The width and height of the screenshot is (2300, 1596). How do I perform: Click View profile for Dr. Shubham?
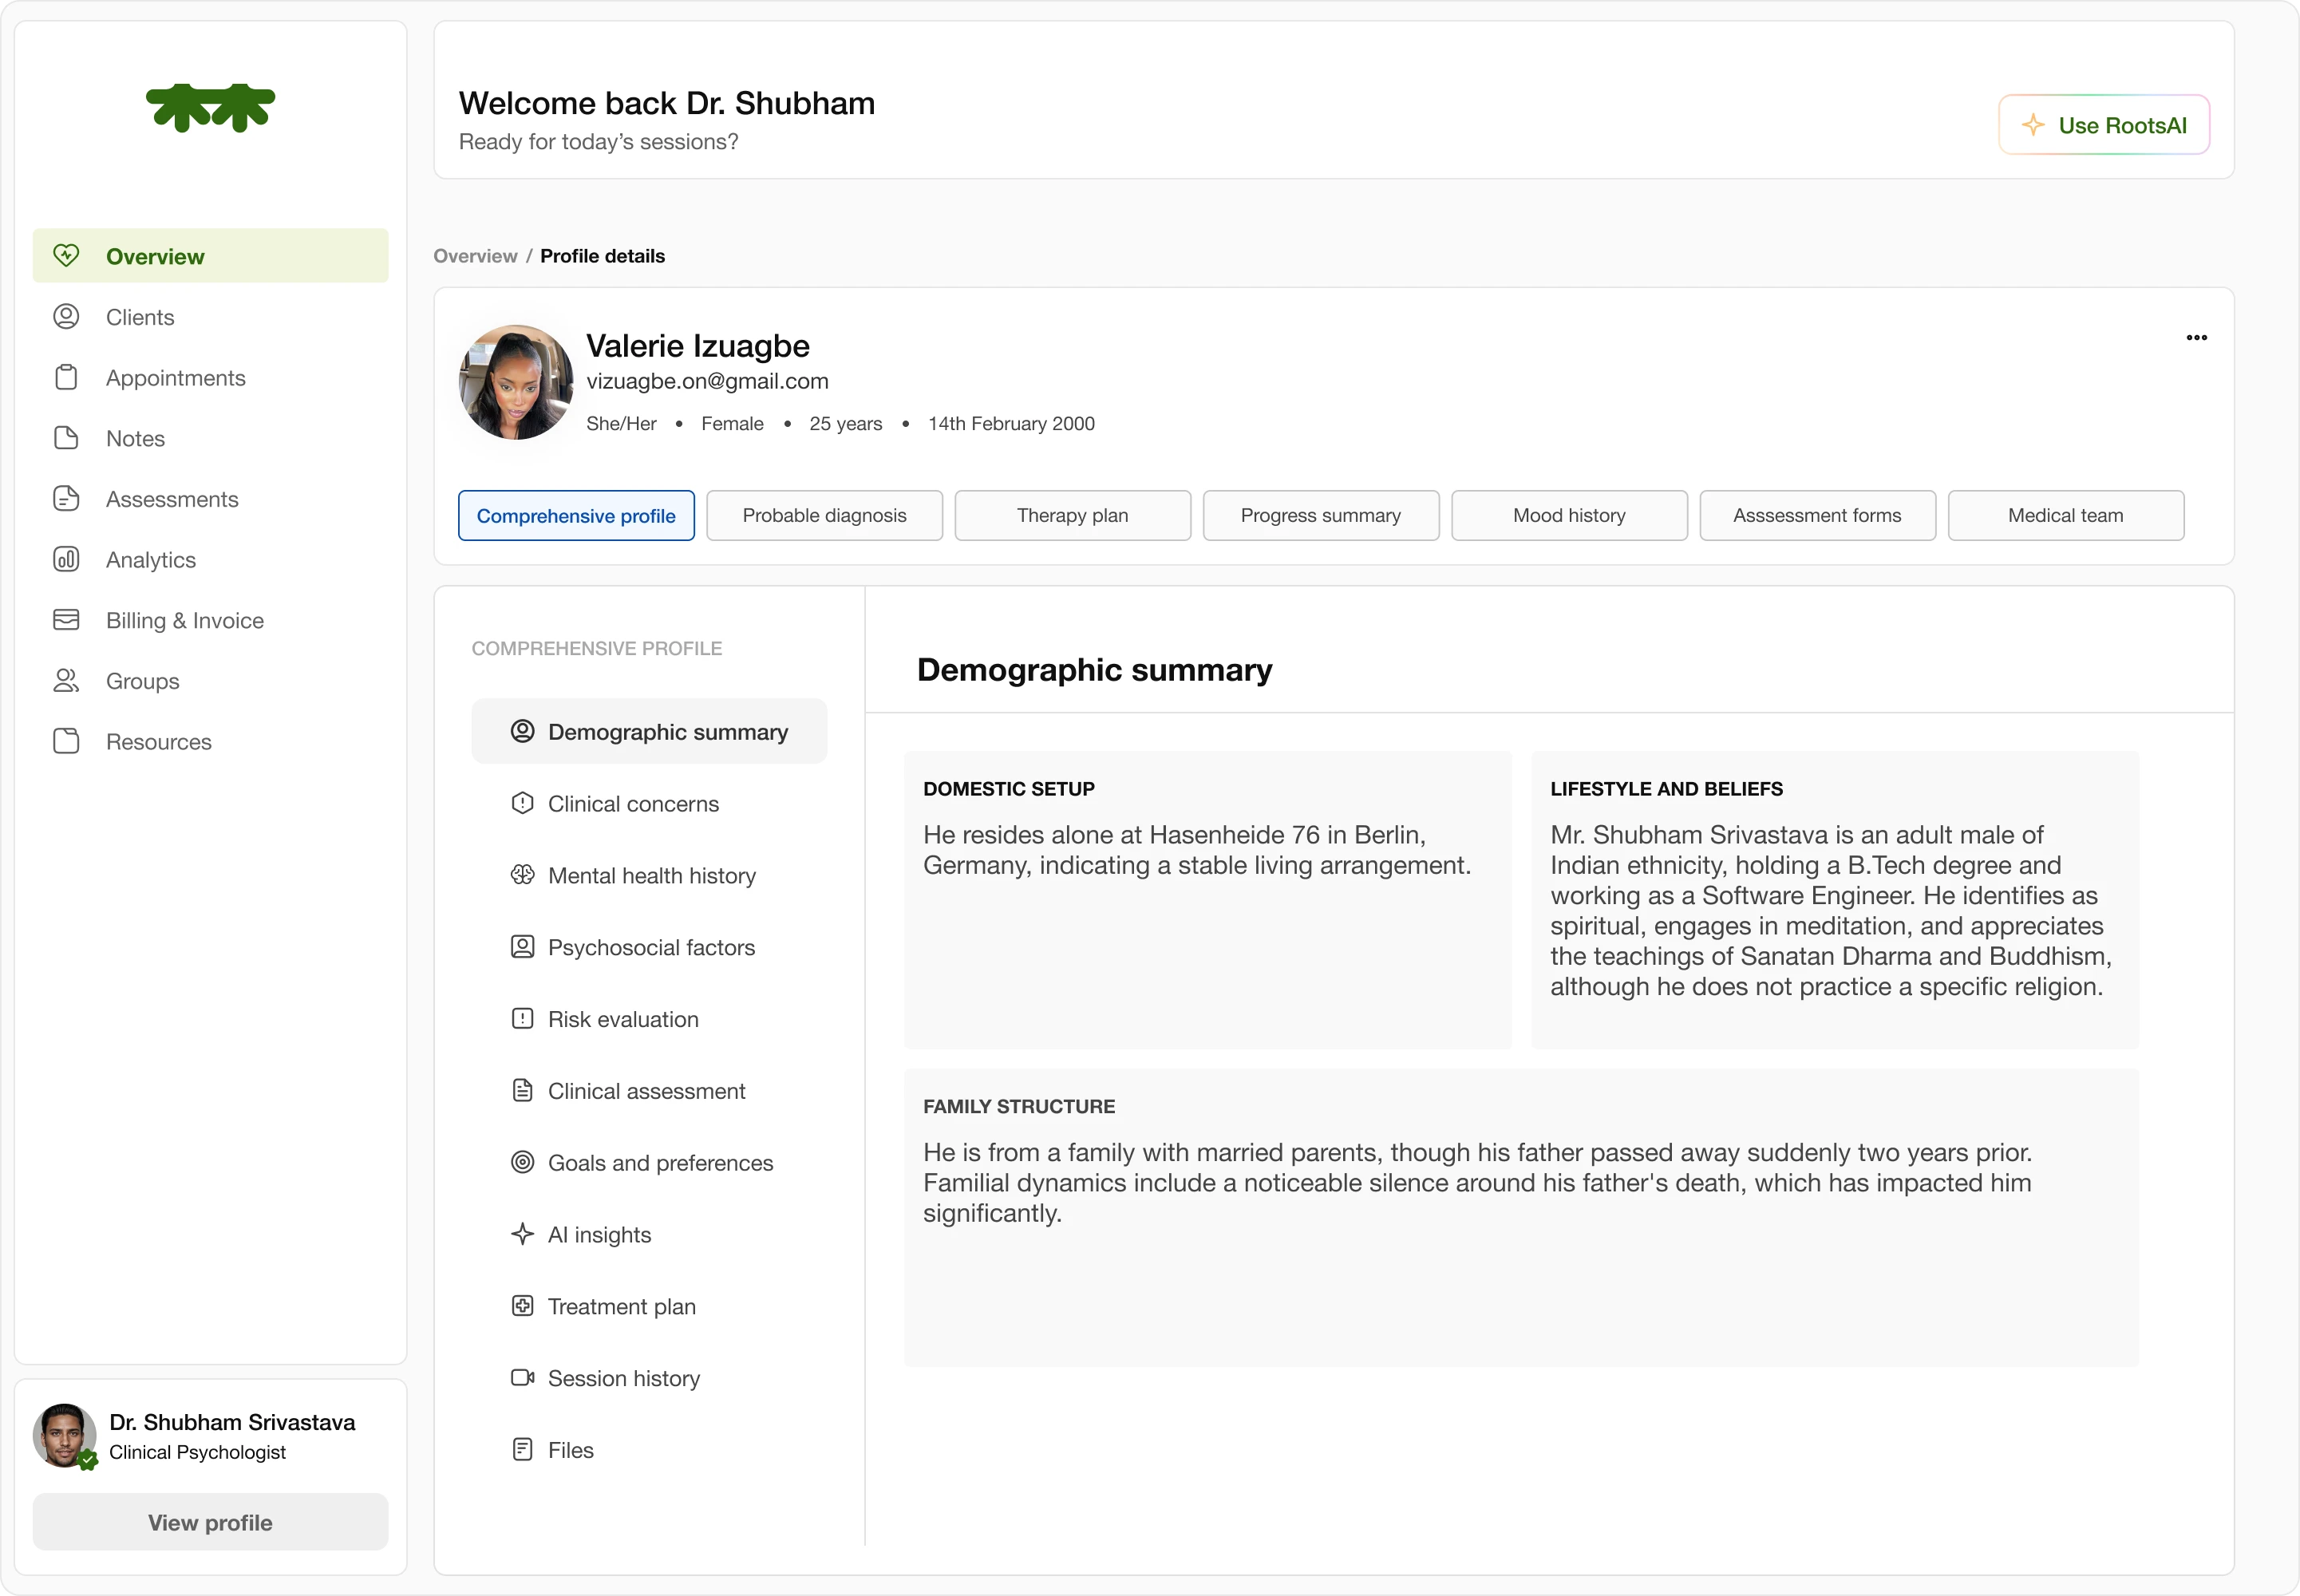pos(210,1522)
